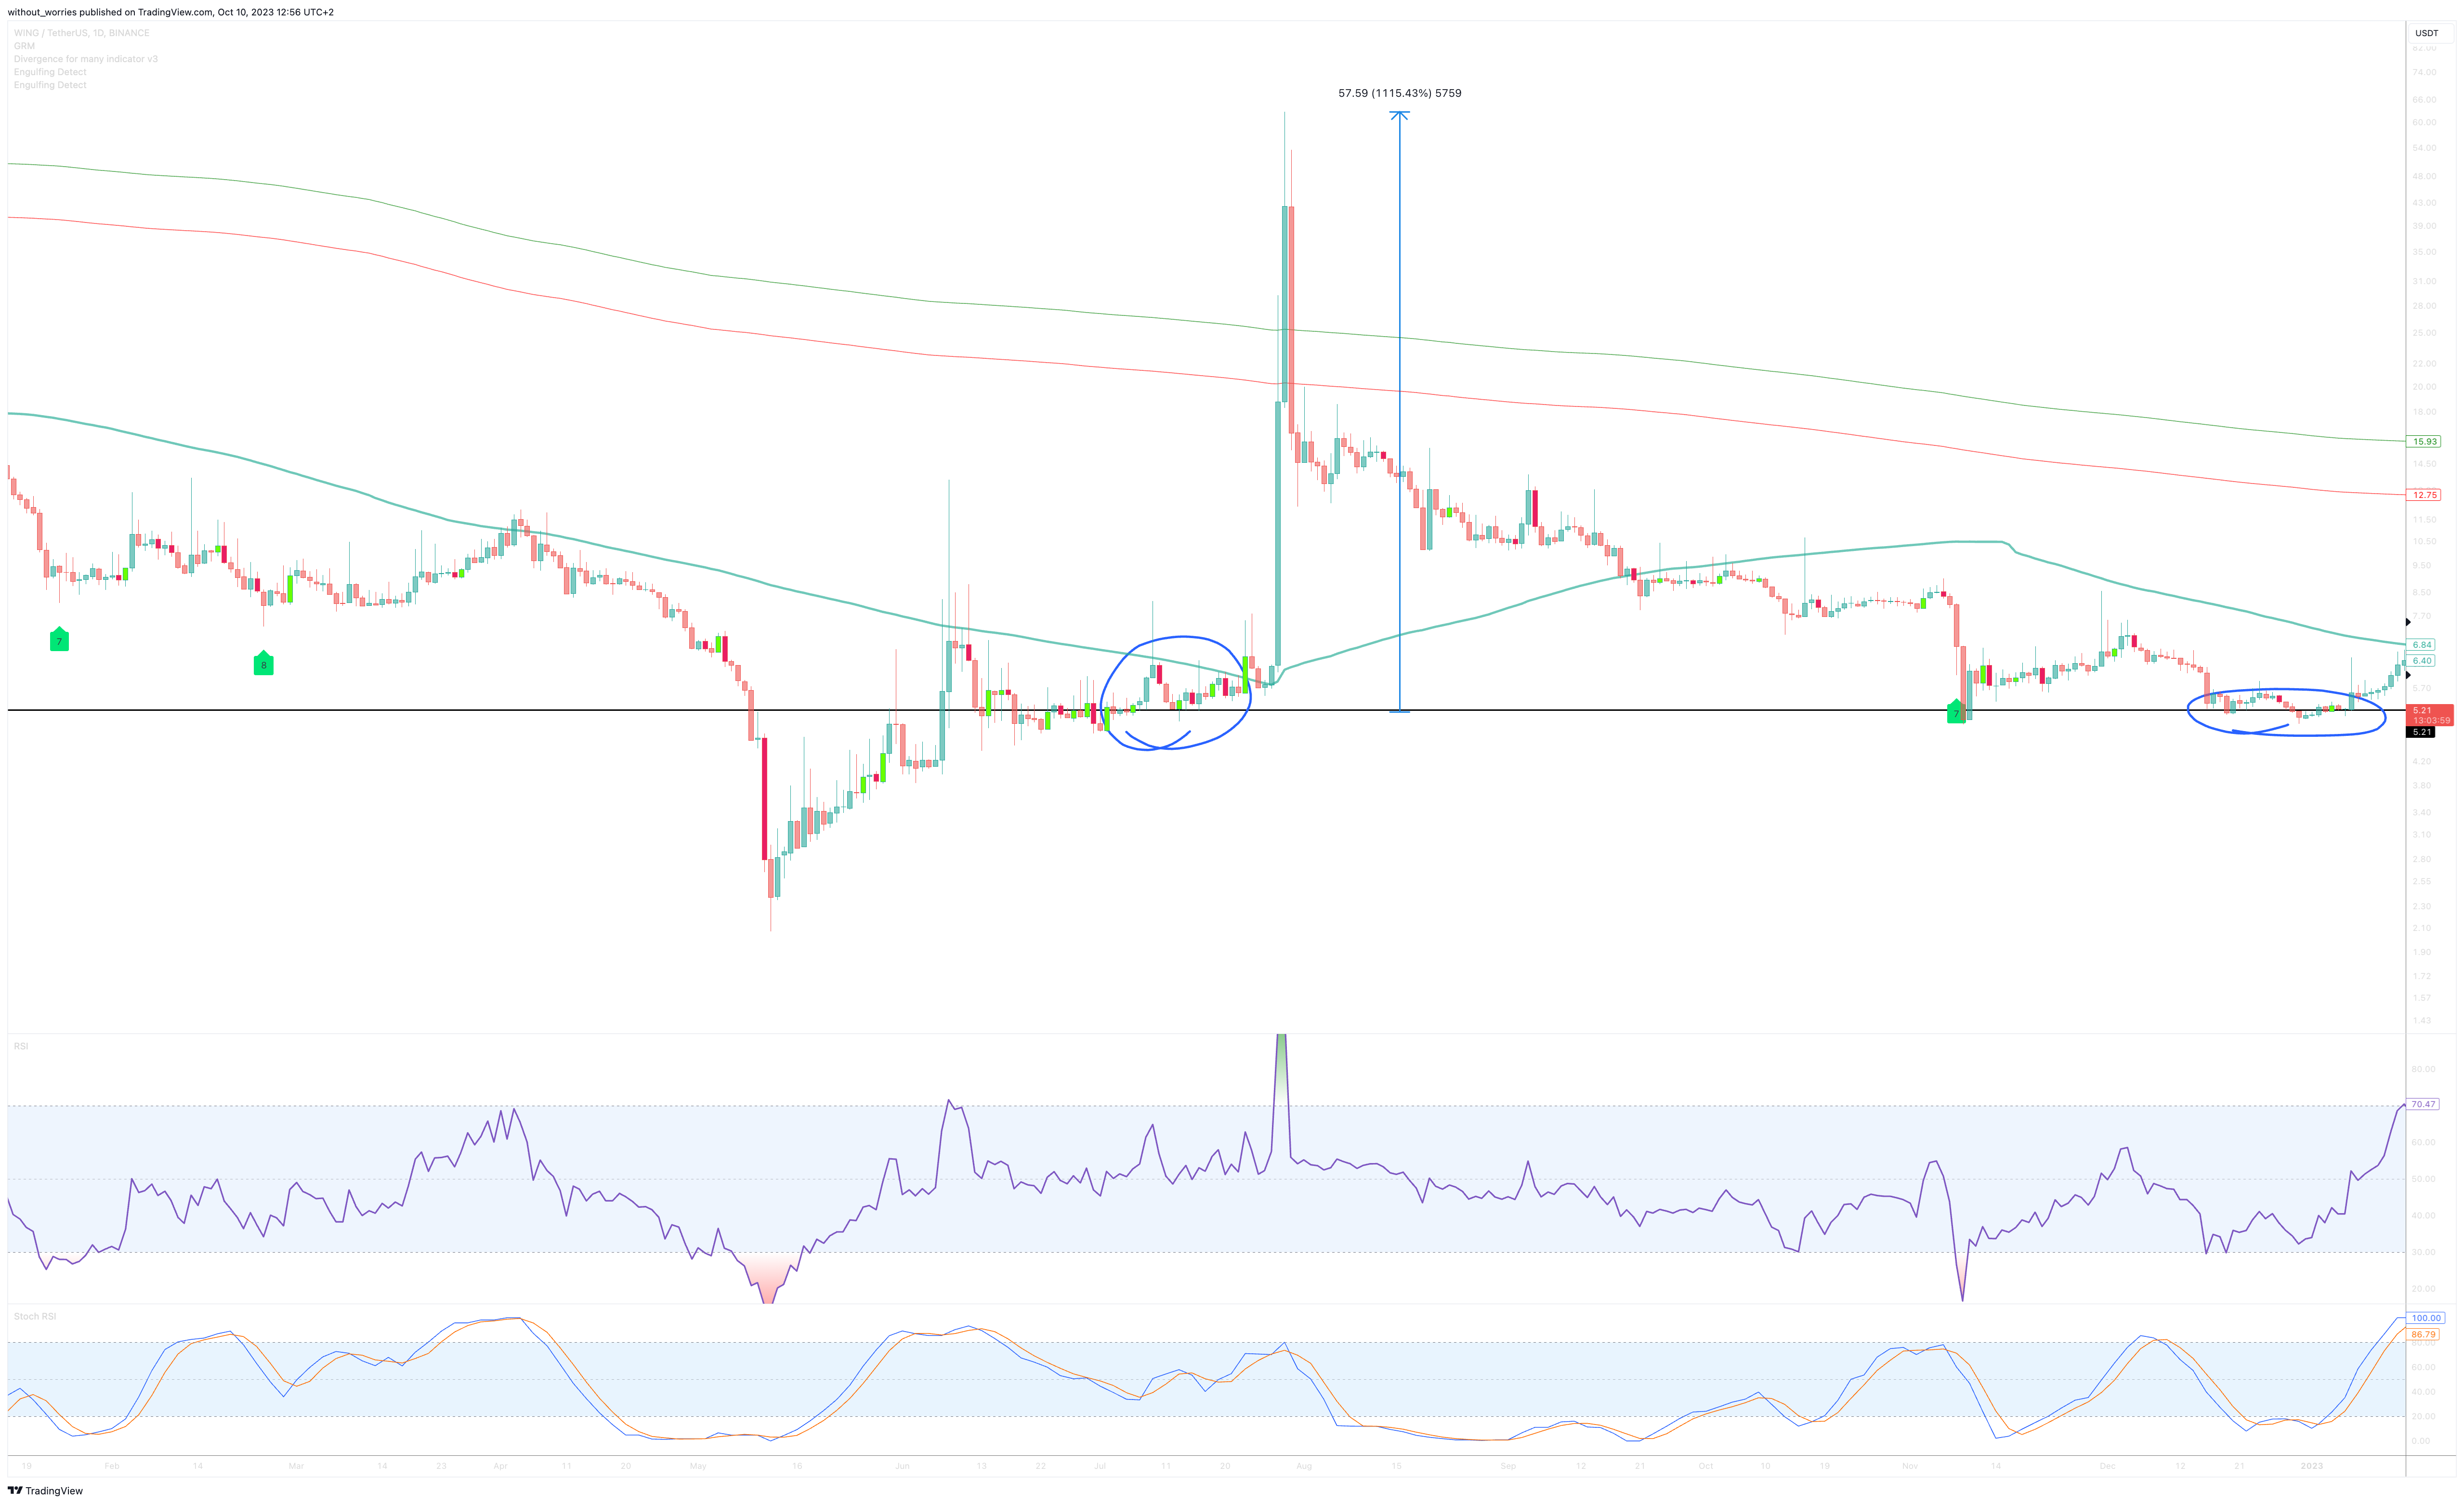The width and height of the screenshot is (2464, 1504).
Task: Click the 'Nov' label on time axis
Action: [x=1910, y=1466]
